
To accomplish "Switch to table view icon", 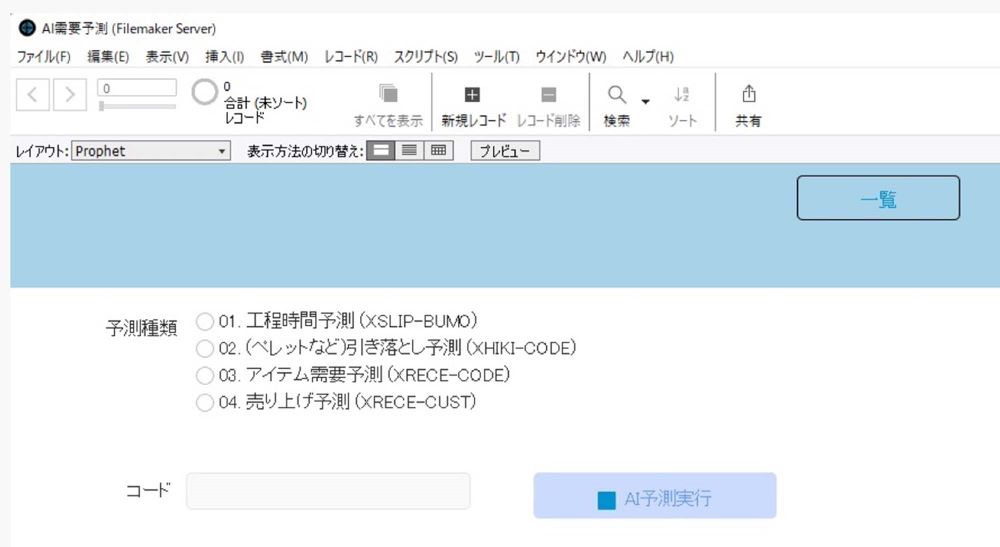I will [438, 150].
